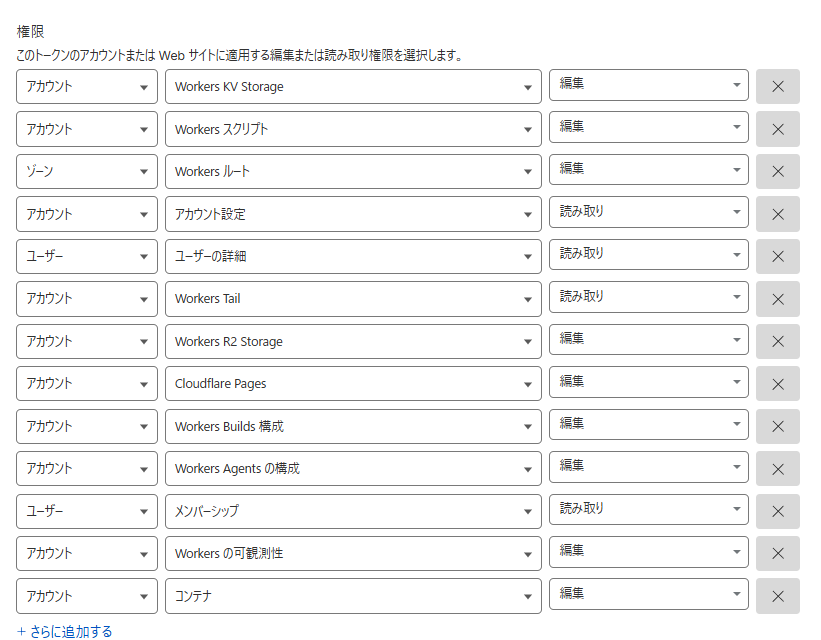Open the メンバーシップ permission dropdown
The image size is (821, 640).
(351, 511)
